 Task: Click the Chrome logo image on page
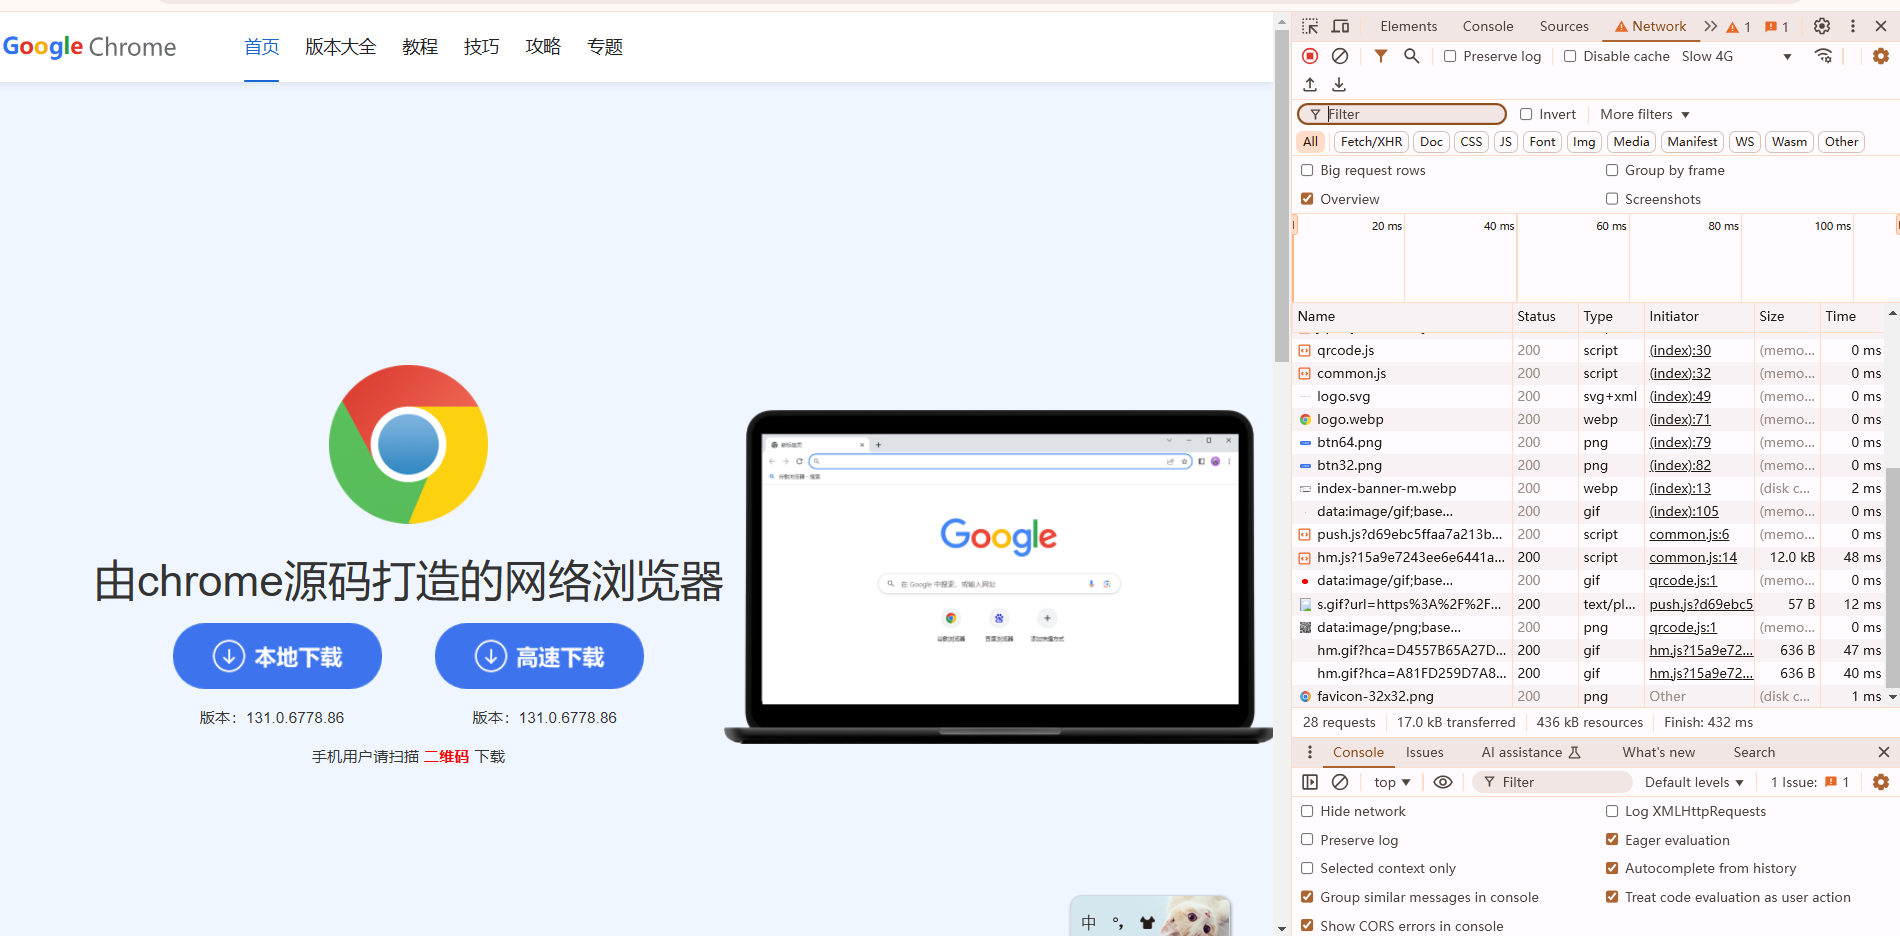click(408, 444)
